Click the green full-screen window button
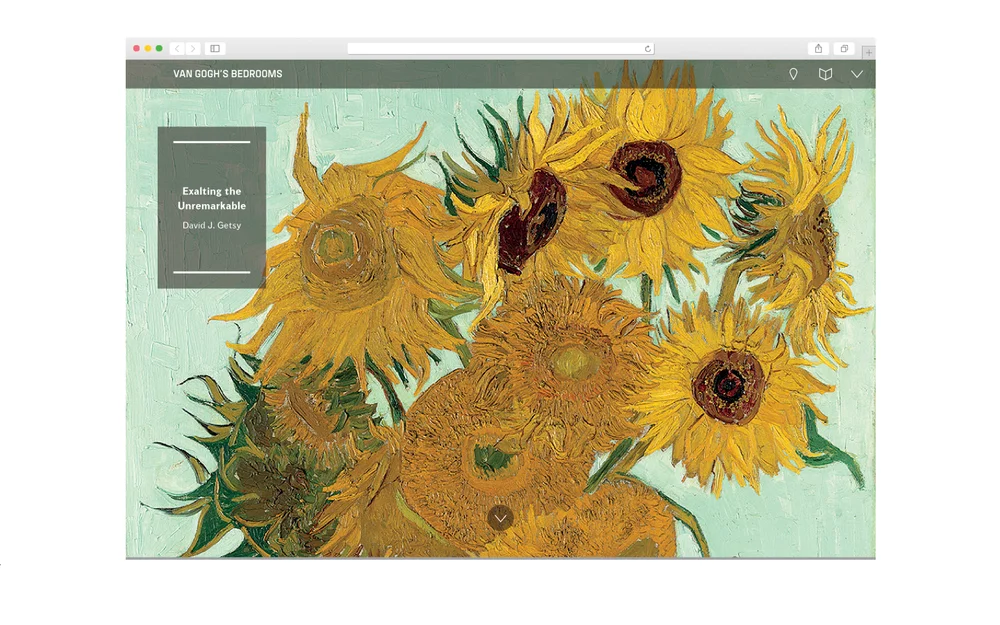 [159, 48]
